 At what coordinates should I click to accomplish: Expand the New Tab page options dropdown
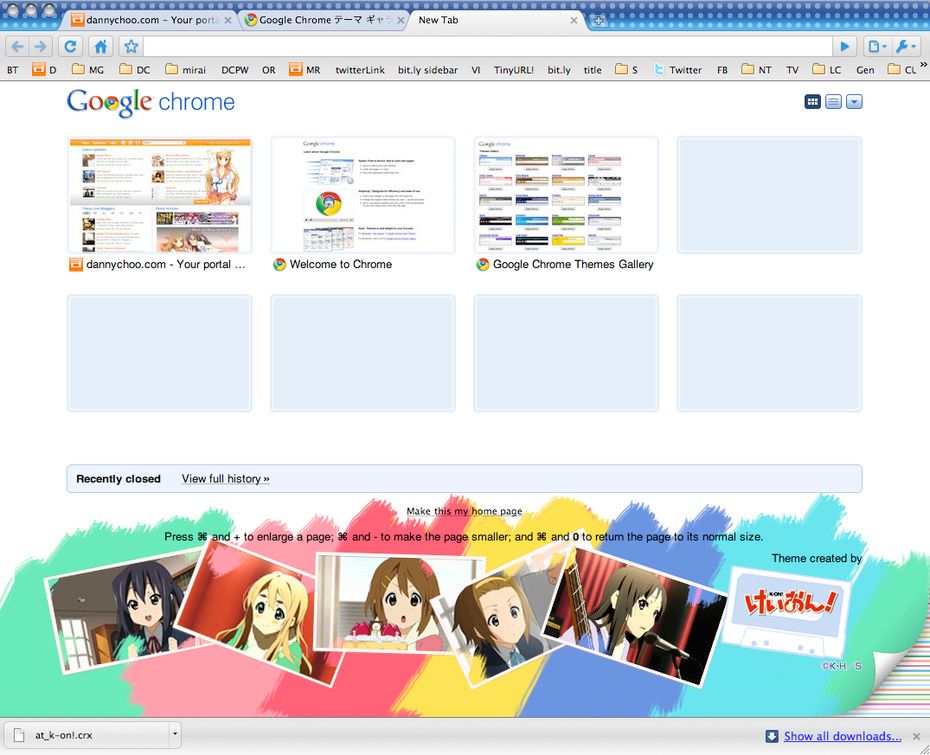[854, 102]
